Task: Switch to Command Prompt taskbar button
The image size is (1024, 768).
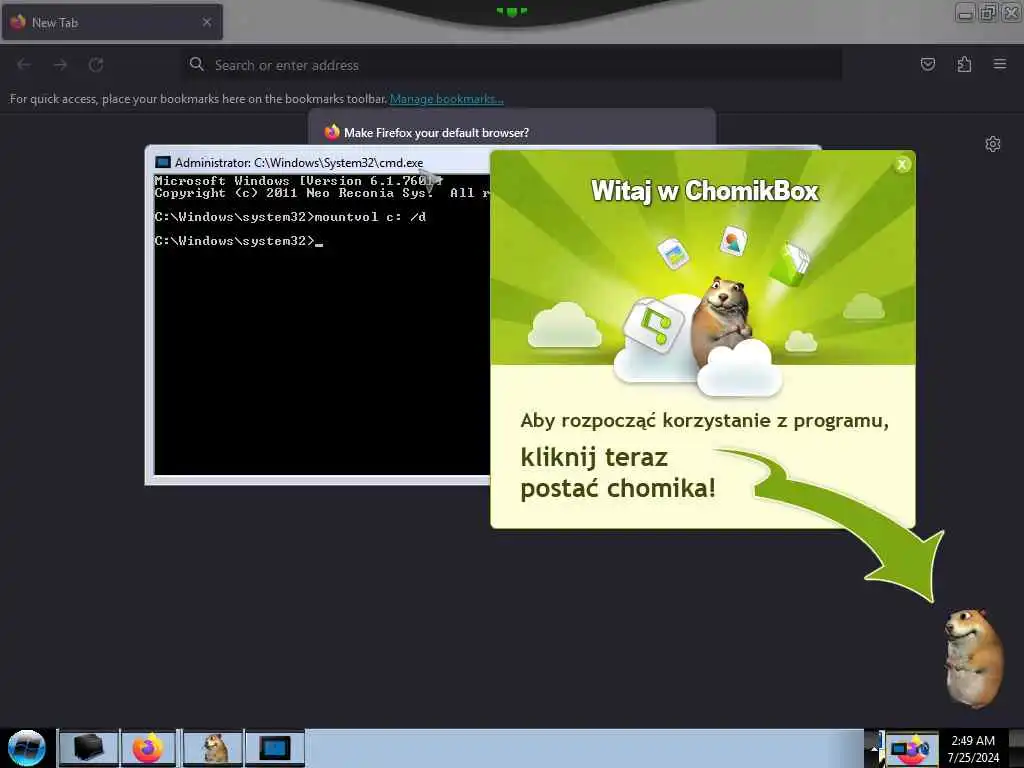Action: click(275, 748)
